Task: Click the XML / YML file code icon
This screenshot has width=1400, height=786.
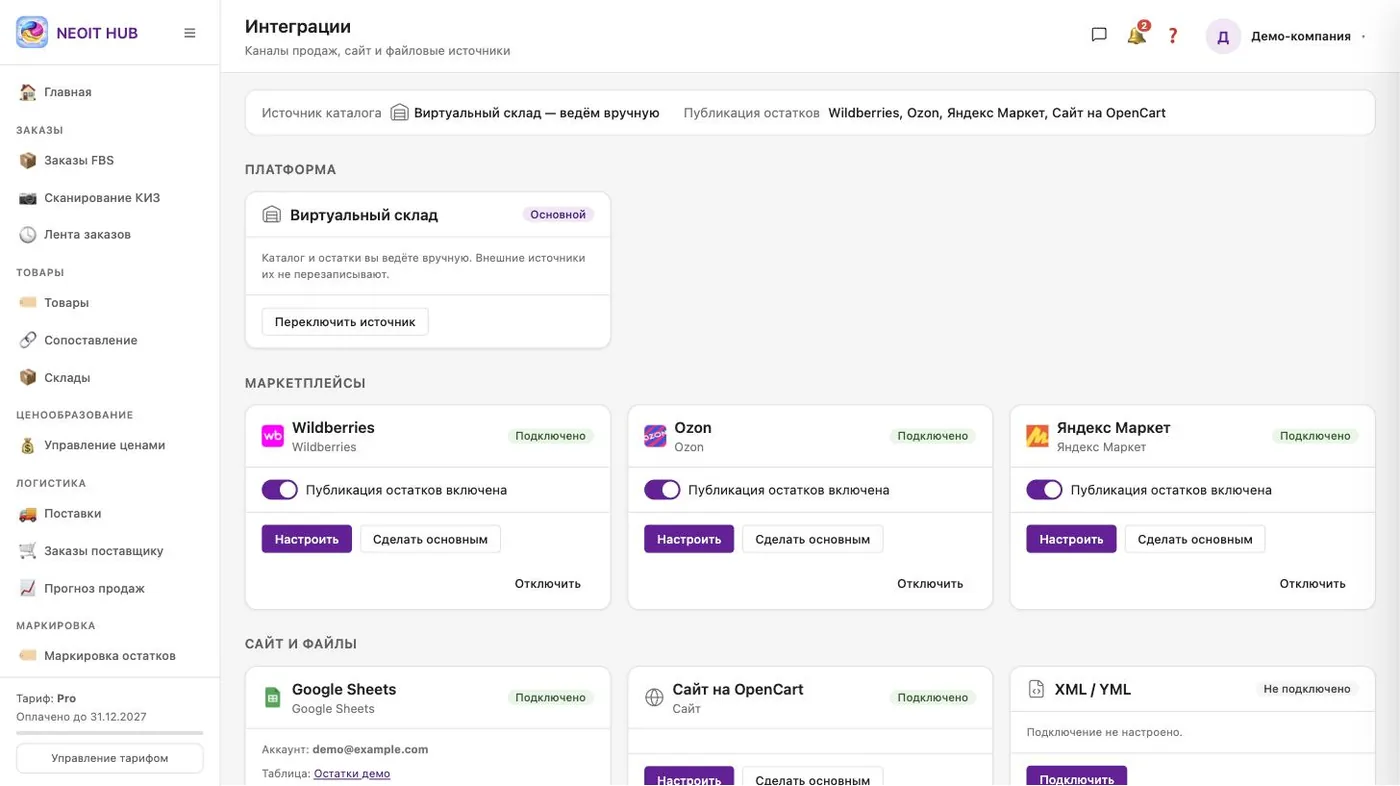Action: pos(1036,690)
